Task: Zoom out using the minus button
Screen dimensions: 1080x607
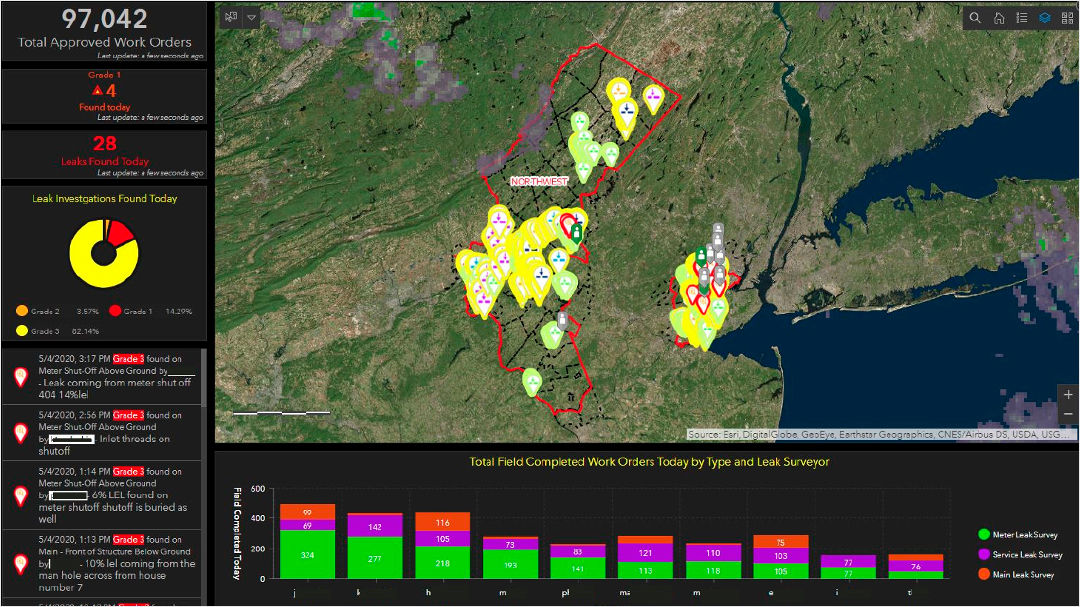Action: coord(1068,413)
